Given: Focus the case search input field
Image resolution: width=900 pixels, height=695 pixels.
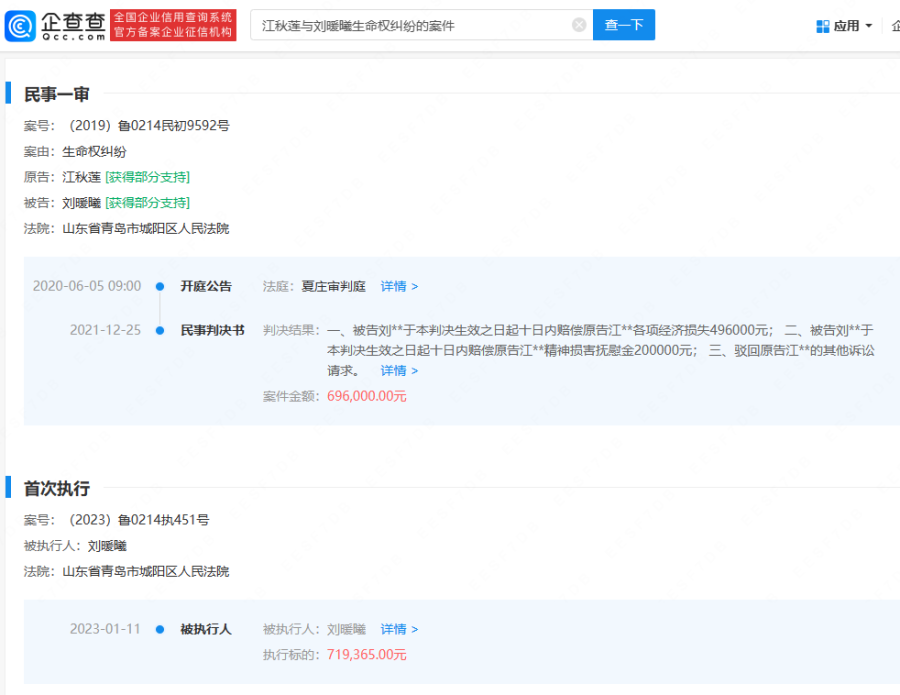Looking at the screenshot, I should tap(410, 25).
